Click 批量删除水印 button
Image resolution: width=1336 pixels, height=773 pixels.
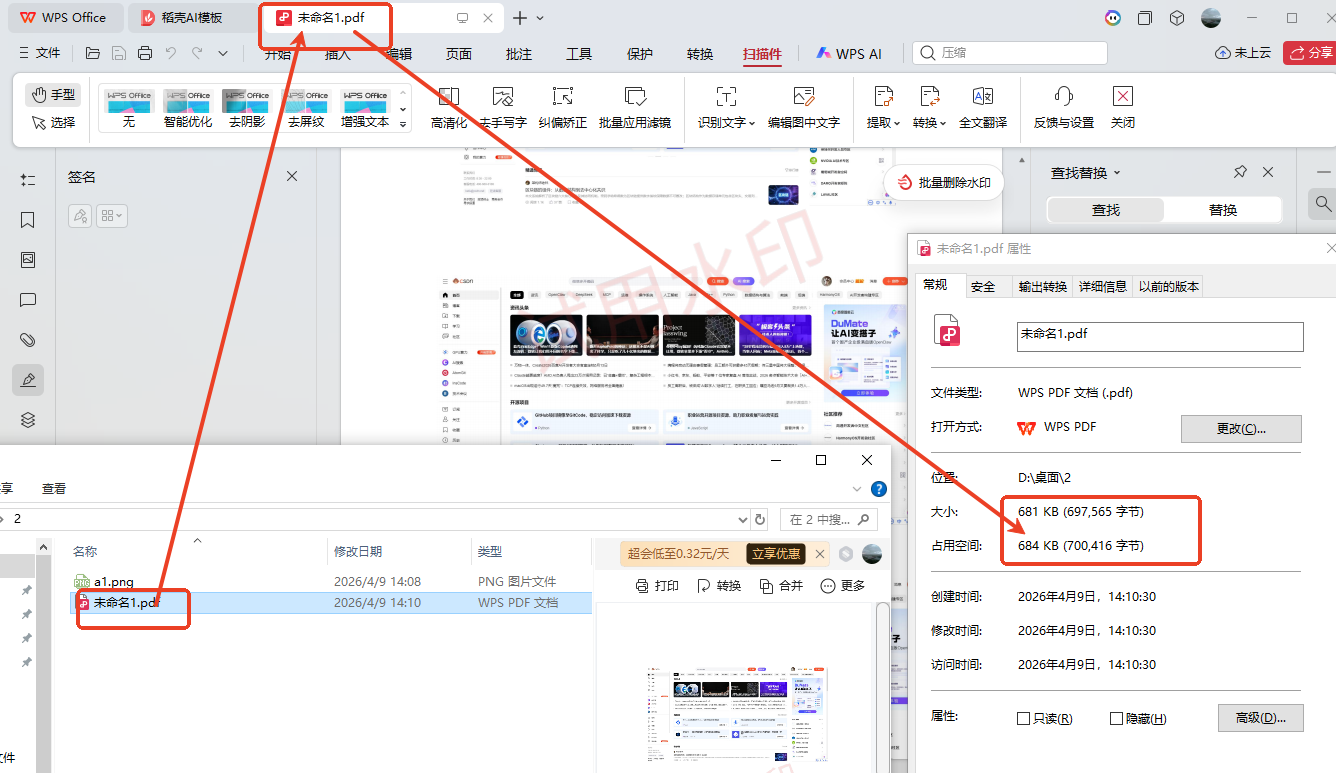click(x=944, y=183)
